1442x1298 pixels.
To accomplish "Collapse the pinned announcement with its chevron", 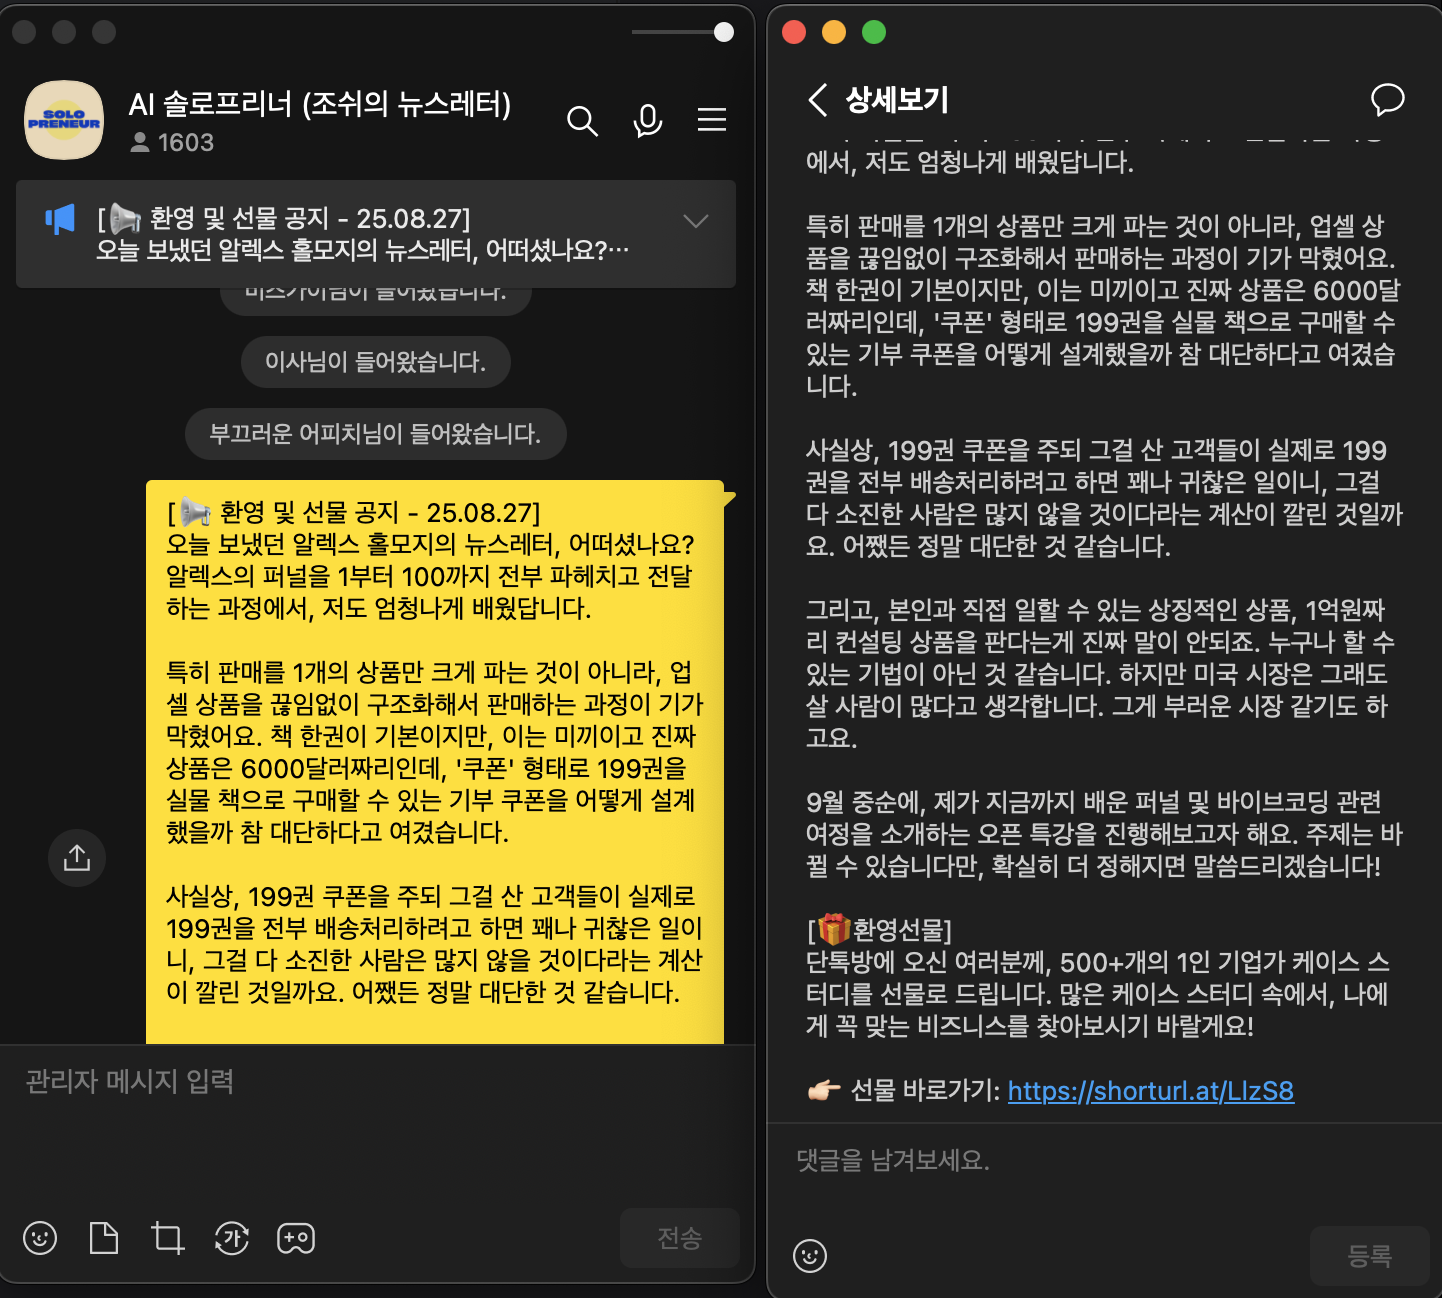I will point(695,222).
